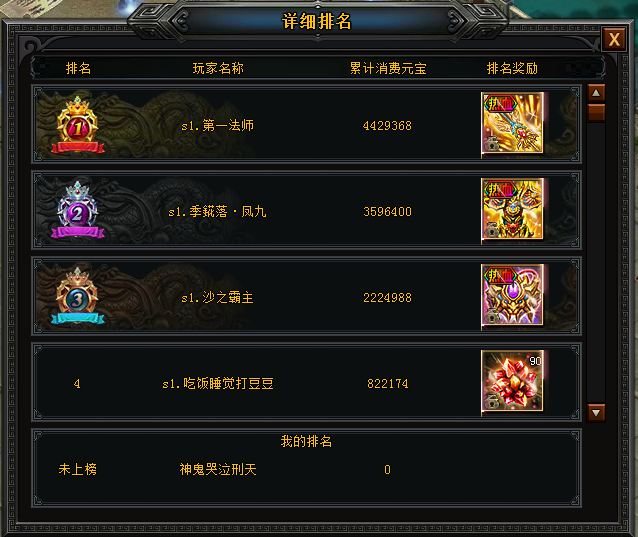Click the scrollbar down arrow
This screenshot has height=537, width=638.
(596, 413)
